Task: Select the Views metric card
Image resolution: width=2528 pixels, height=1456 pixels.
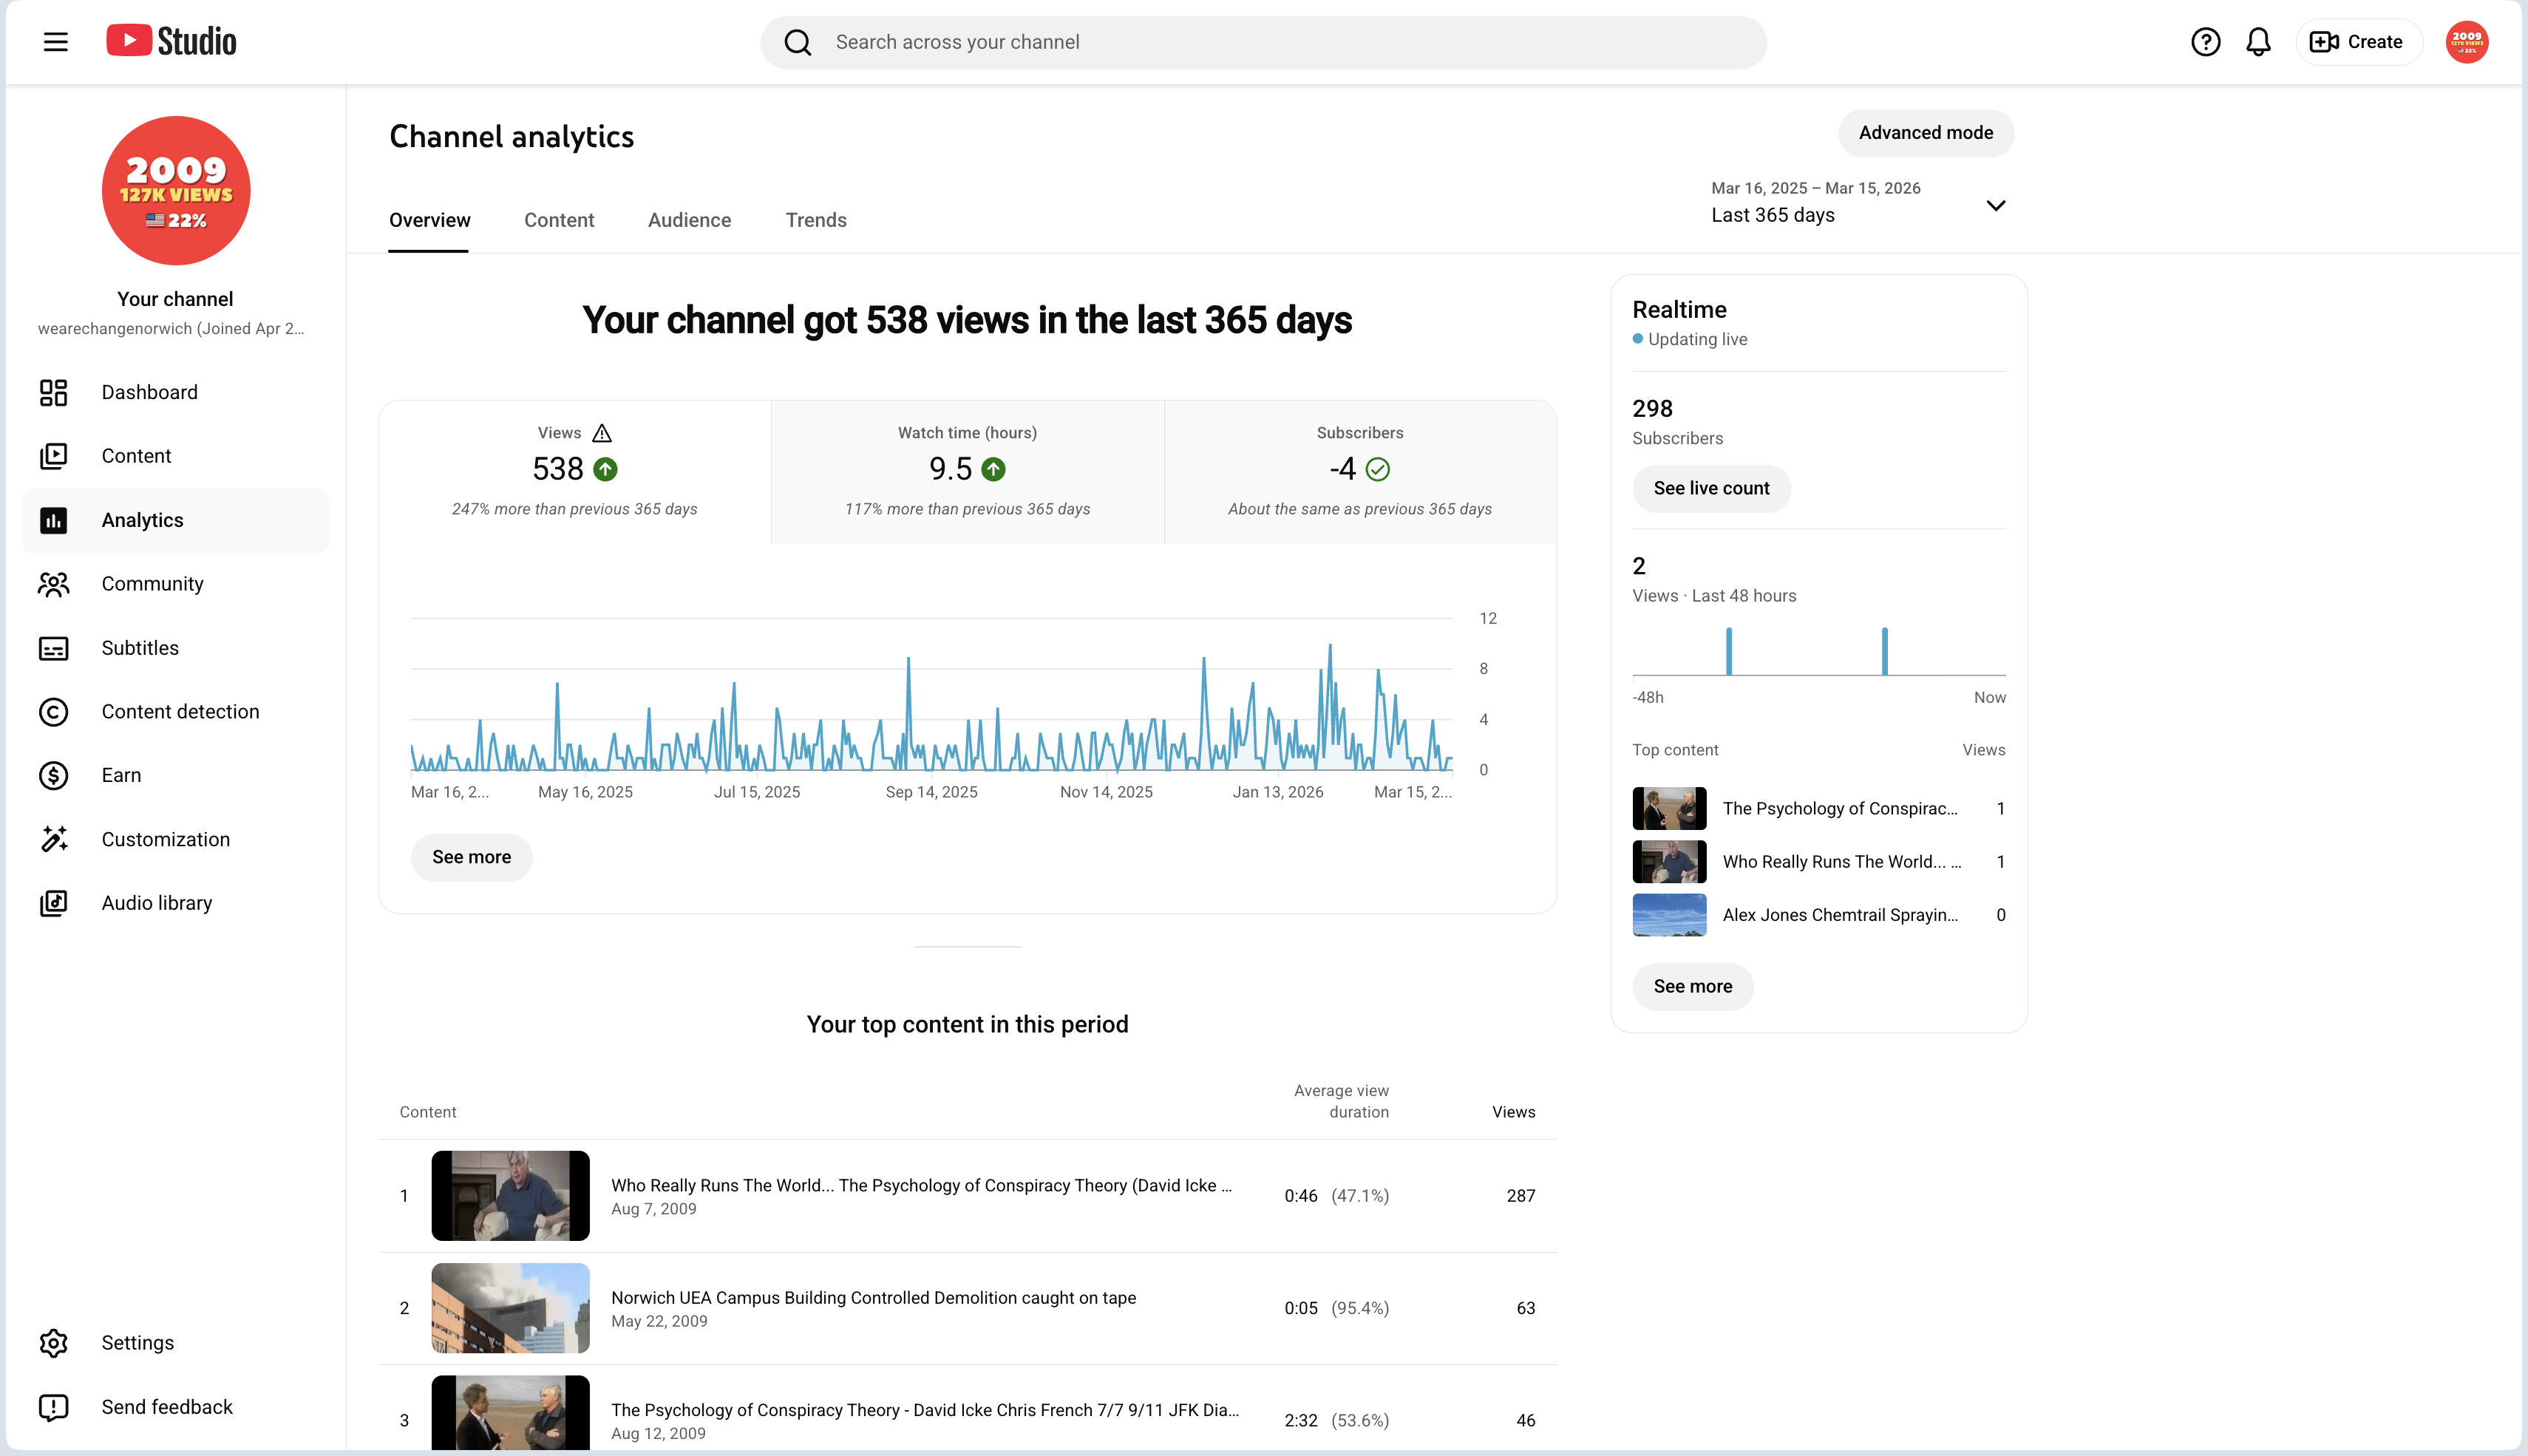Action: click(x=574, y=472)
